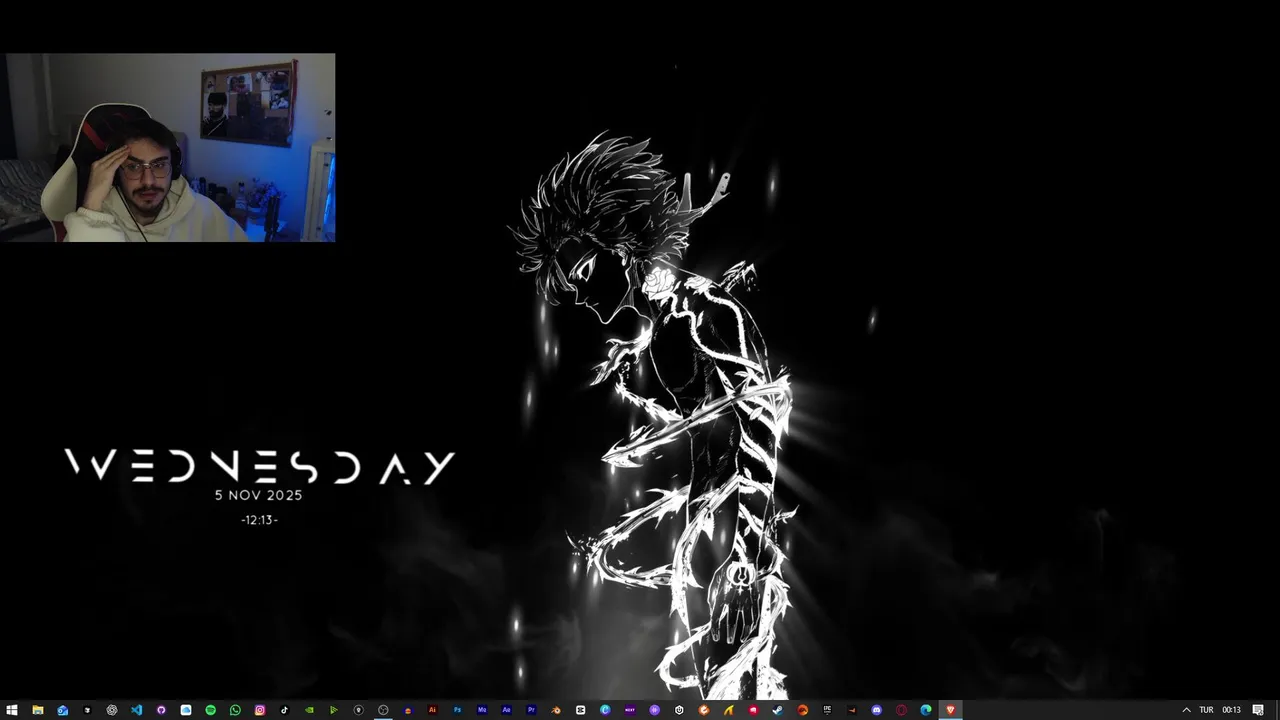Switch to OBS Studio in taskbar
Viewport: 1280px width, 720px height.
click(383, 710)
